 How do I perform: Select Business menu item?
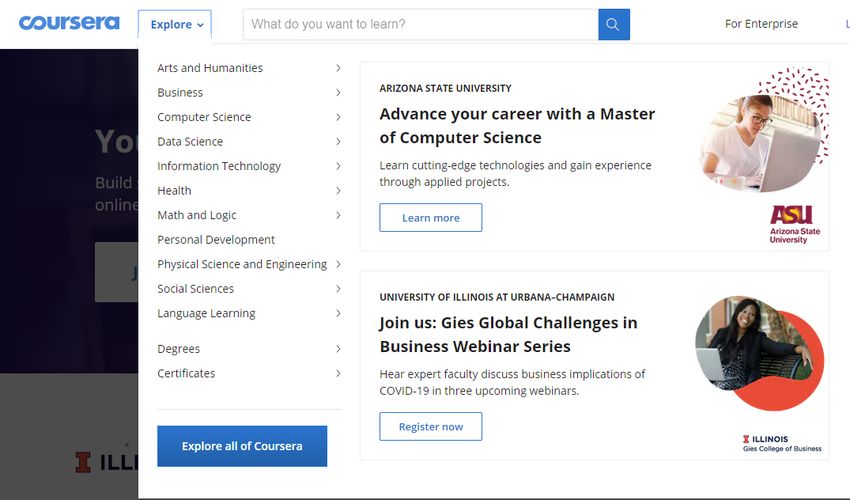(x=180, y=93)
